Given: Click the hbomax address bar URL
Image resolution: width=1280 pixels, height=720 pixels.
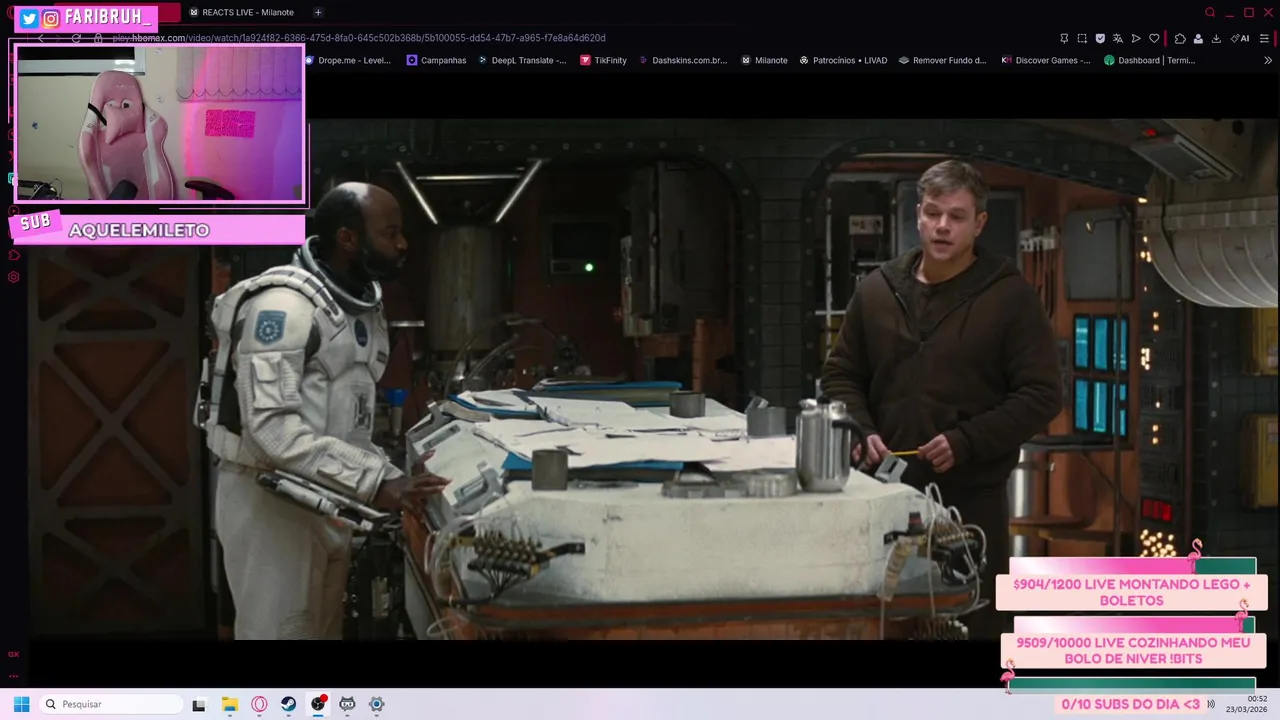Looking at the screenshot, I should [359, 38].
